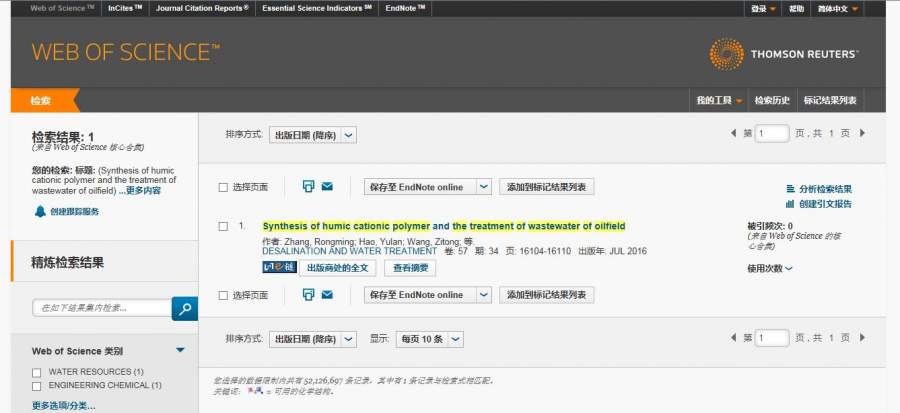The width and height of the screenshot is (900, 413).
Task: Click the bottom page number field
Action: pyautogui.click(x=772, y=338)
